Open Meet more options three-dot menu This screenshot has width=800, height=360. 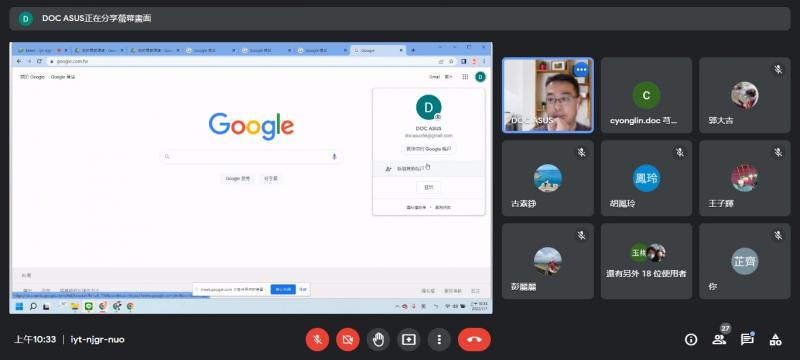coord(439,340)
